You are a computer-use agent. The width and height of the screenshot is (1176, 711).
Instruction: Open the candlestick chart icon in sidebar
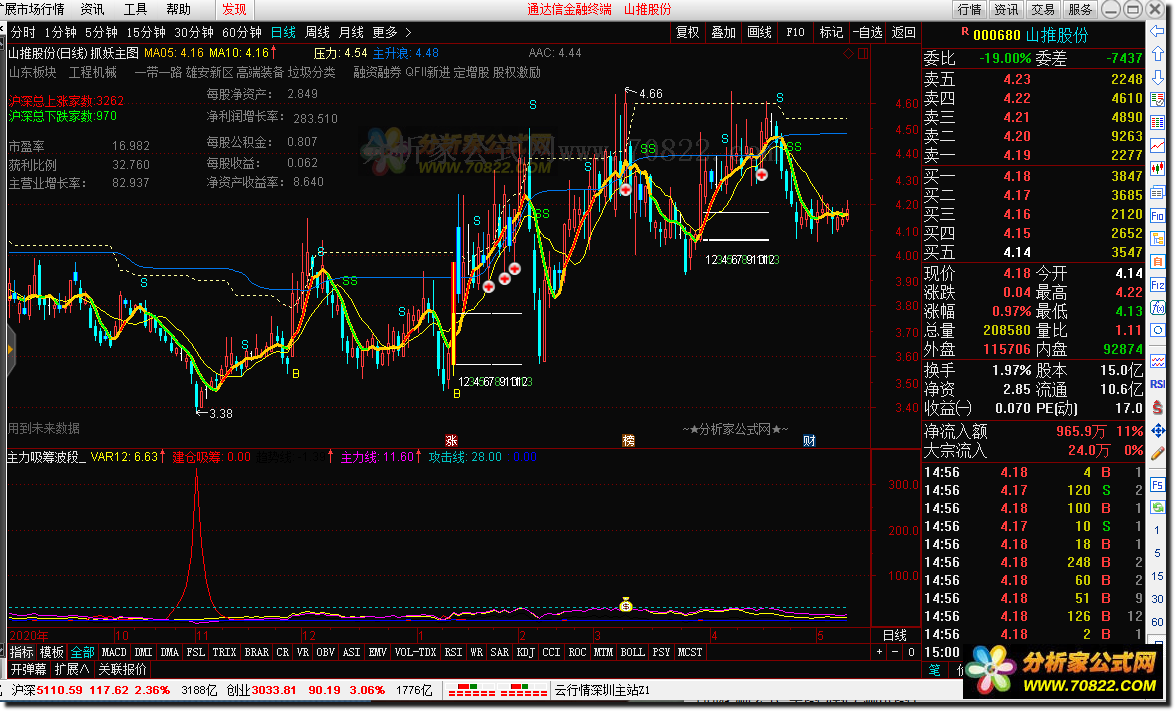pyautogui.click(x=1157, y=170)
